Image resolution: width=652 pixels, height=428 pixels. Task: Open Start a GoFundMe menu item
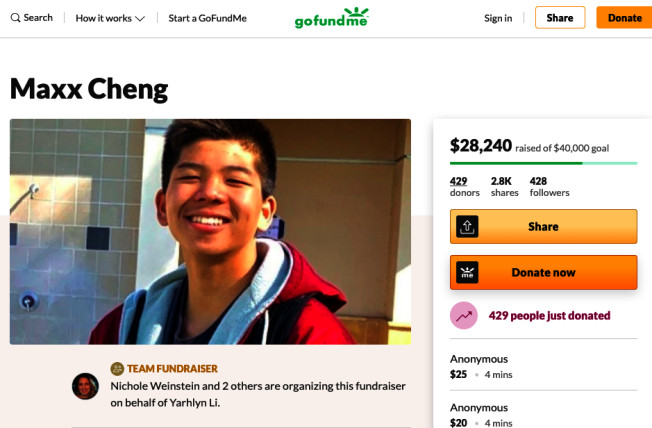[x=207, y=18]
